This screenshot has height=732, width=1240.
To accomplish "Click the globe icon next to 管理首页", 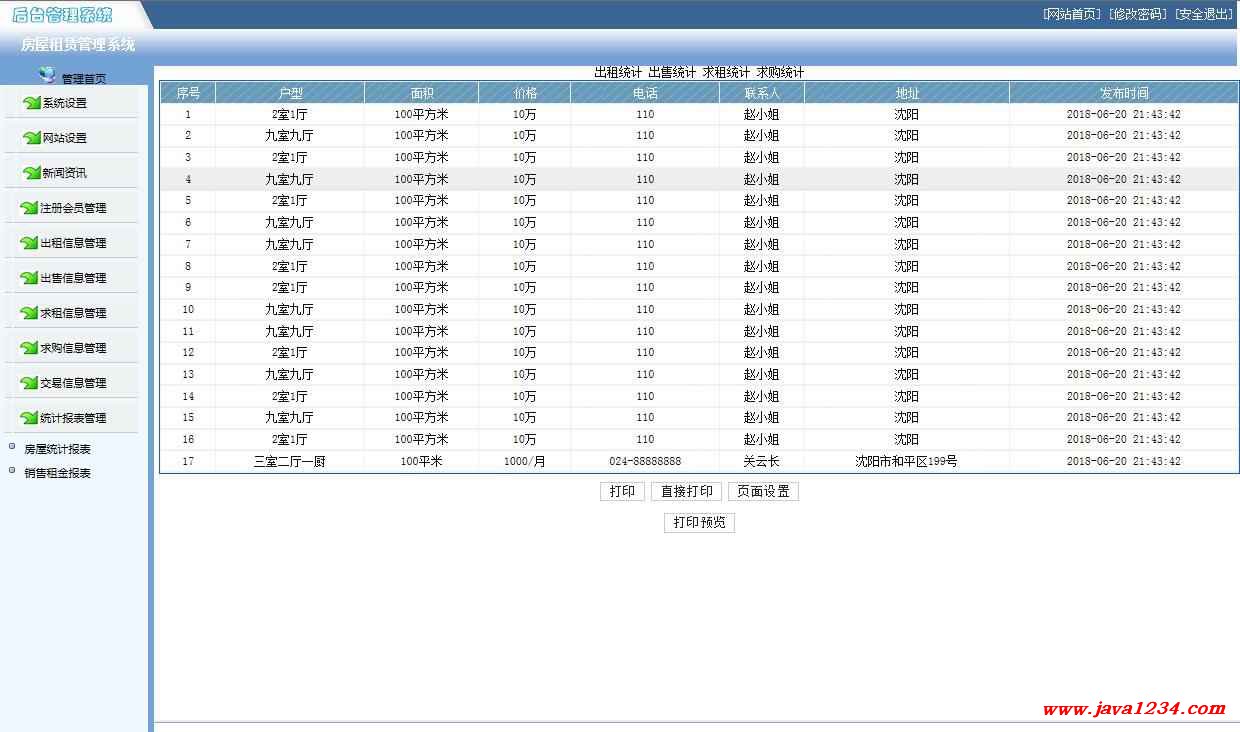I will tap(47, 75).
